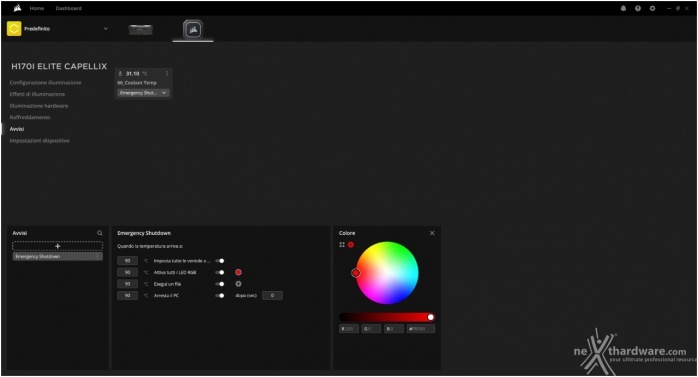The image size is (698, 377).
Task: Open Illuminazione hardware section
Action: coord(39,106)
